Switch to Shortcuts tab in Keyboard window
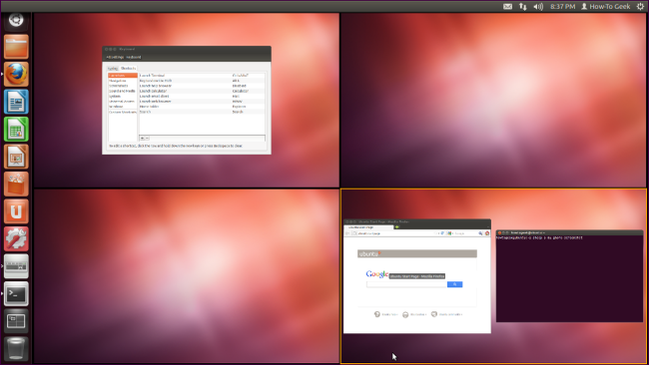The height and width of the screenshot is (365, 649). tap(128, 68)
